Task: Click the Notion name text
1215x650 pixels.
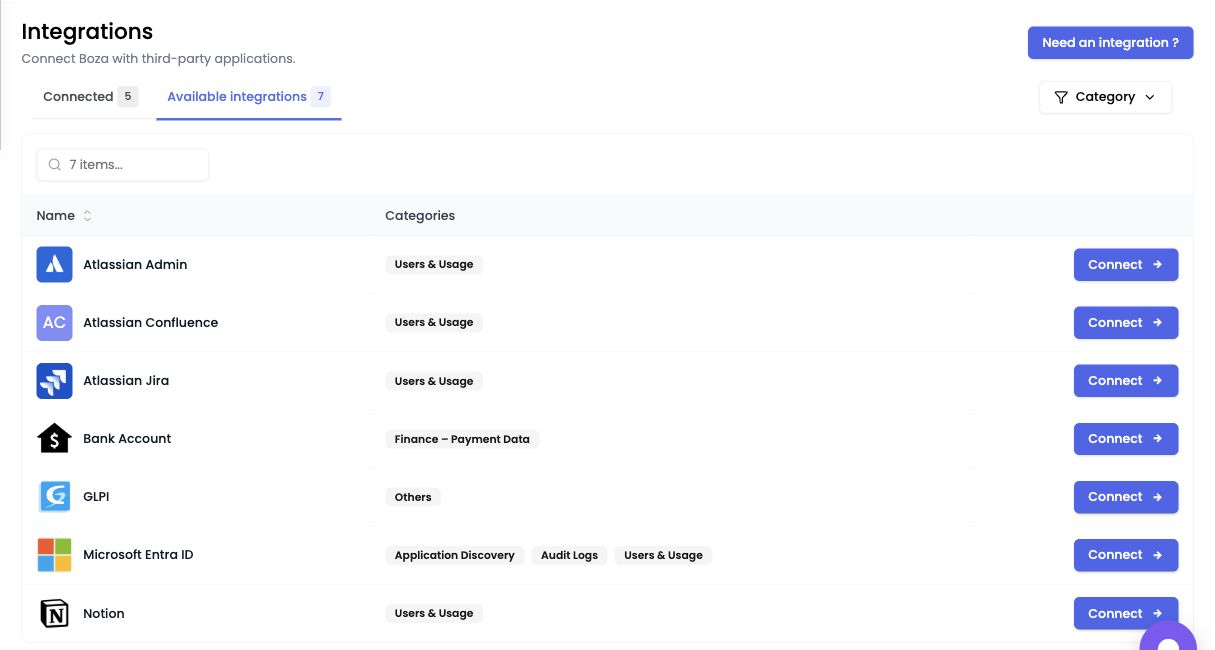Action: tap(104, 613)
